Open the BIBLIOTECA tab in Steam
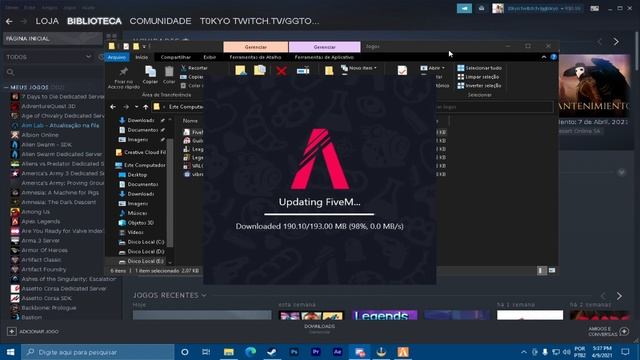The height and width of the screenshot is (360, 640). click(x=94, y=21)
